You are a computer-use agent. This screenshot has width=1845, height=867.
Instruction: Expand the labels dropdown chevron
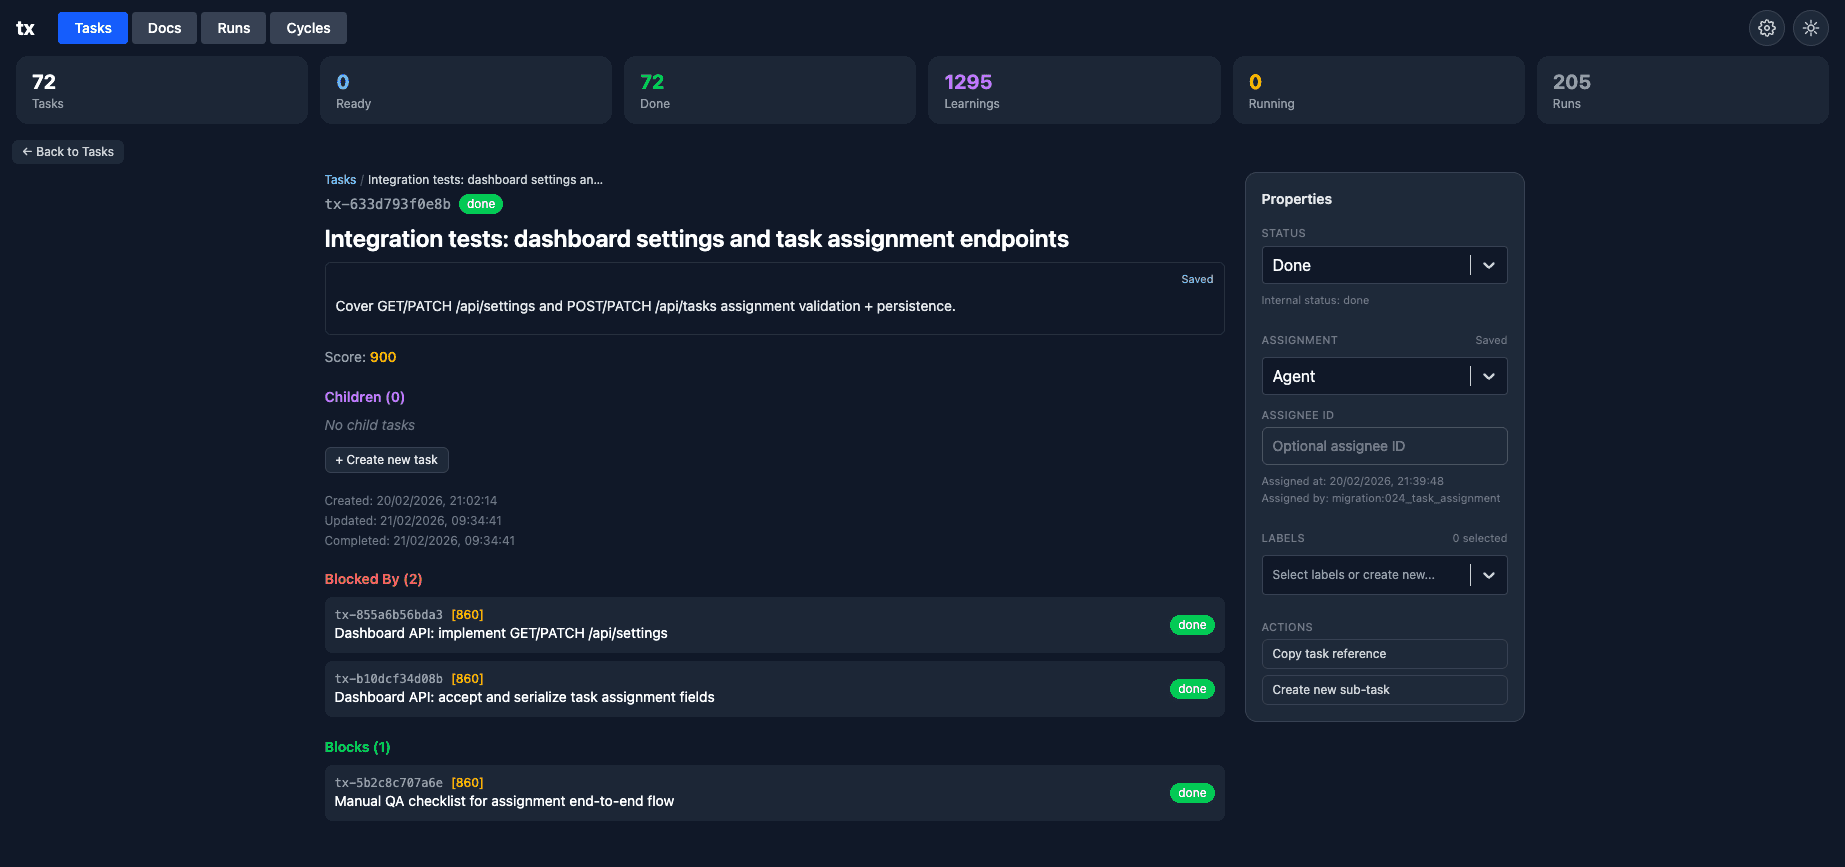click(x=1489, y=575)
